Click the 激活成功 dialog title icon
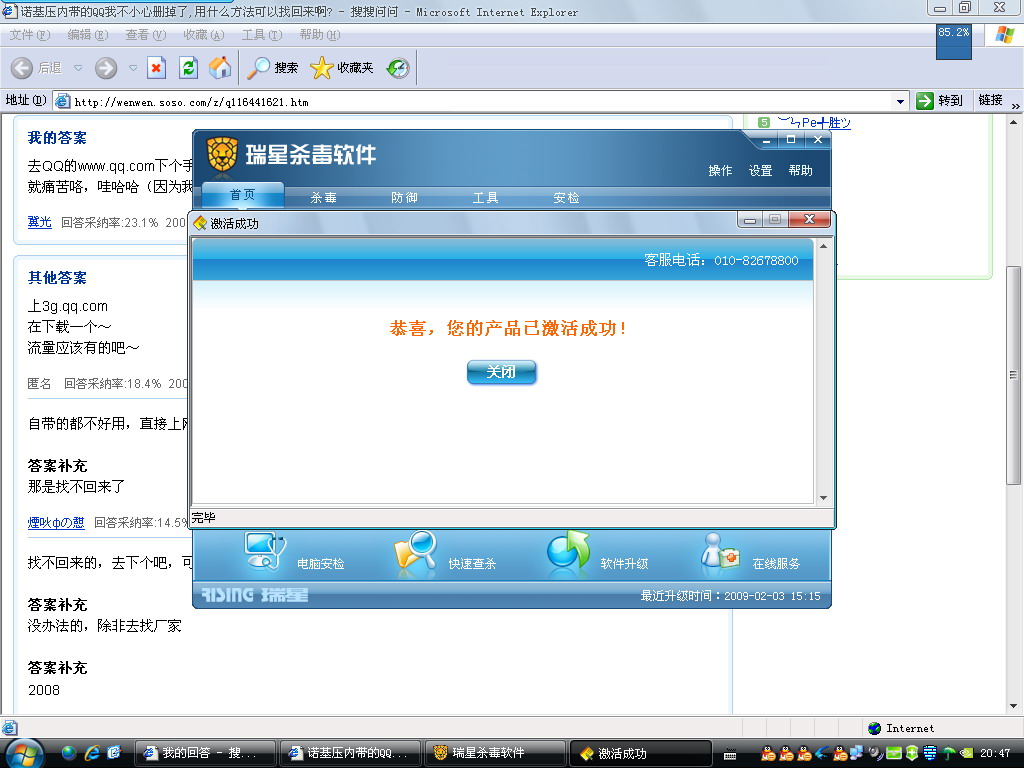The image size is (1024, 768). [200, 223]
